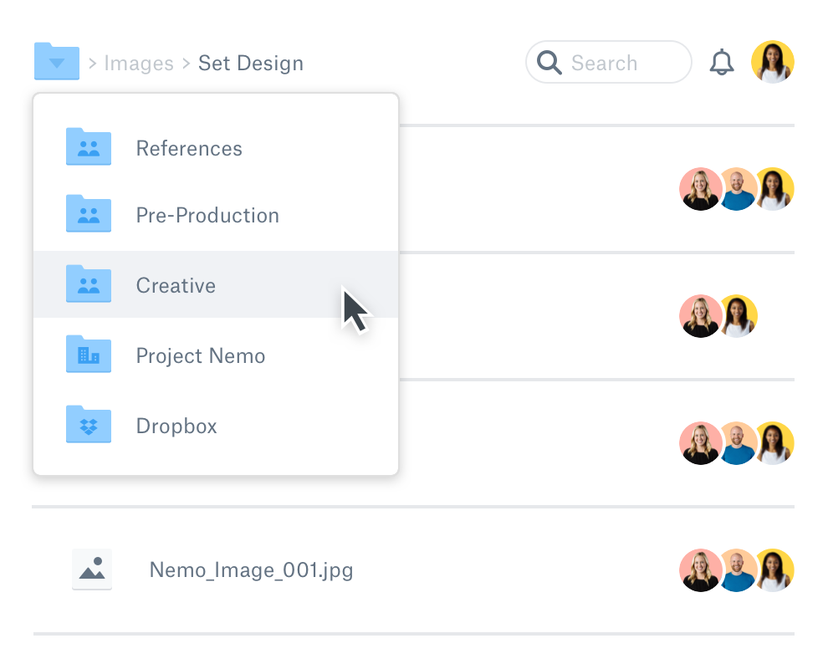The image size is (828, 669).
Task: Choose Project Nemo in the dropdown menu
Action: point(200,355)
